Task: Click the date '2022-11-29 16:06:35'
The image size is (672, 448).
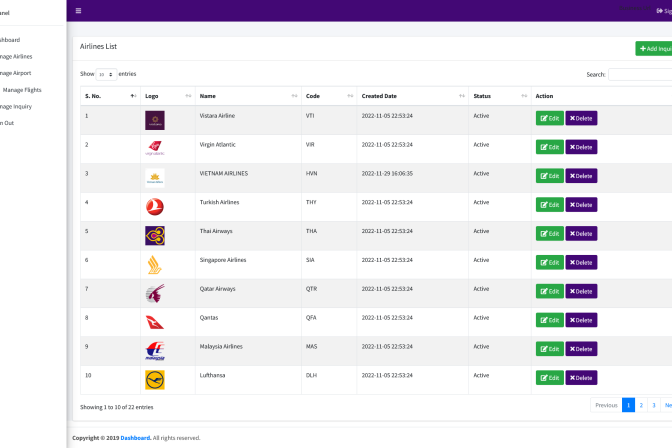Action: (387, 174)
